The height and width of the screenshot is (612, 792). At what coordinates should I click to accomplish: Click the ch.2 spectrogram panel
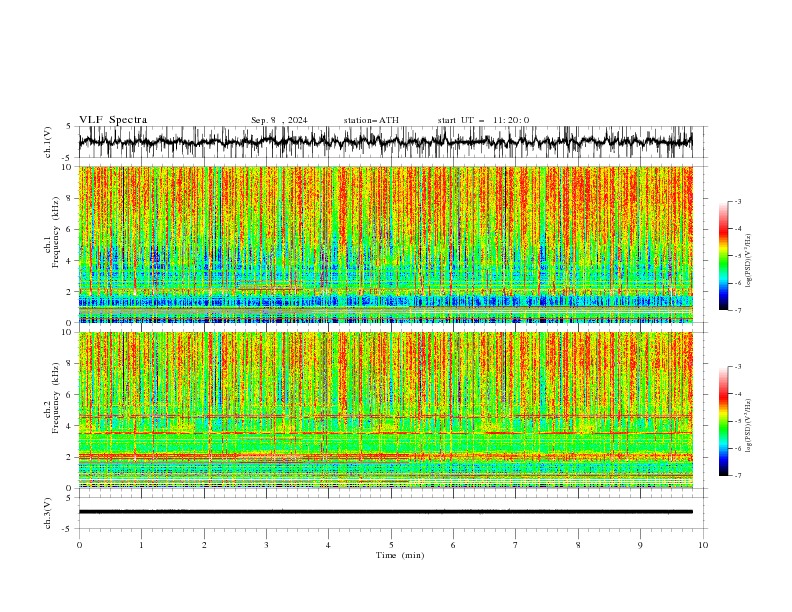pyautogui.click(x=385, y=410)
